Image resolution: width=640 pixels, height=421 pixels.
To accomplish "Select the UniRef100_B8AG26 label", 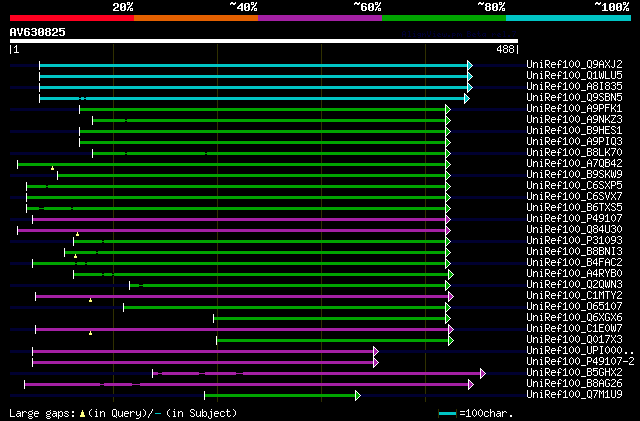I will click(574, 384).
